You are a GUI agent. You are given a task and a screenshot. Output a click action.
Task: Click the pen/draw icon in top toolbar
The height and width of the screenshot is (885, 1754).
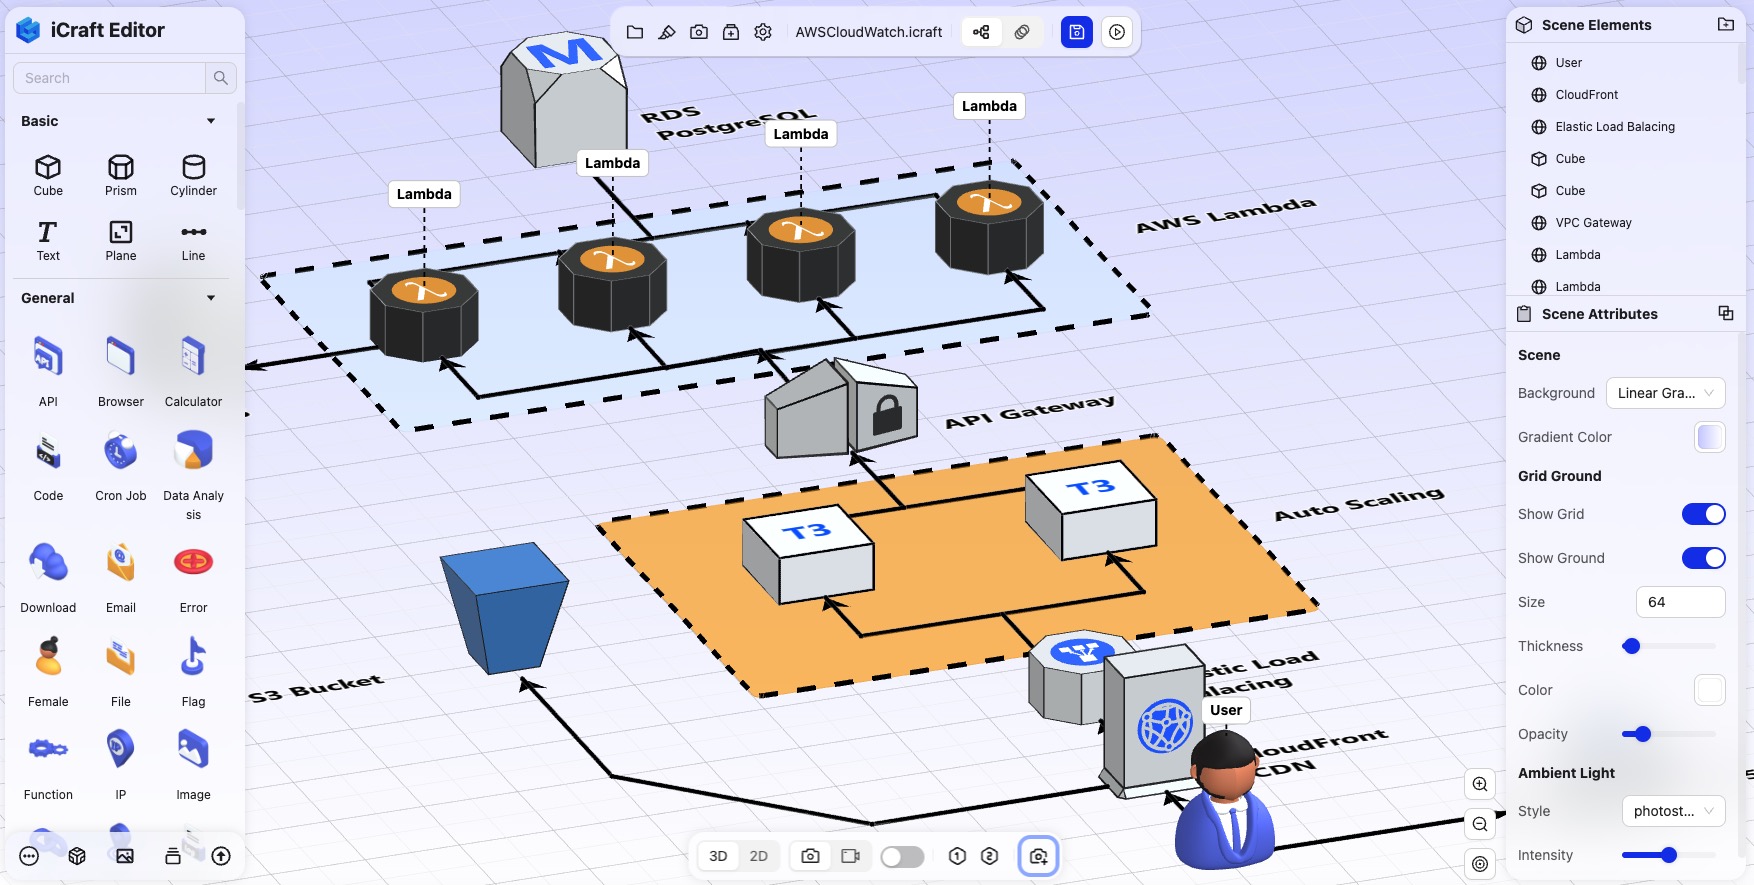pos(667,32)
